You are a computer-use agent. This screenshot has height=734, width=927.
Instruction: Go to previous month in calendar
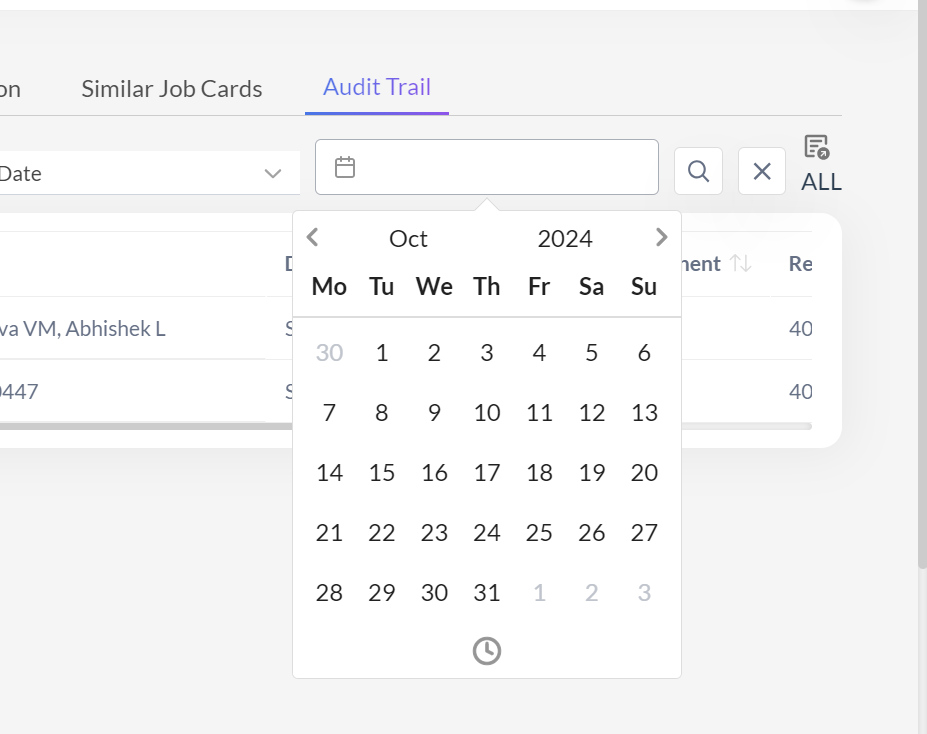click(x=312, y=237)
